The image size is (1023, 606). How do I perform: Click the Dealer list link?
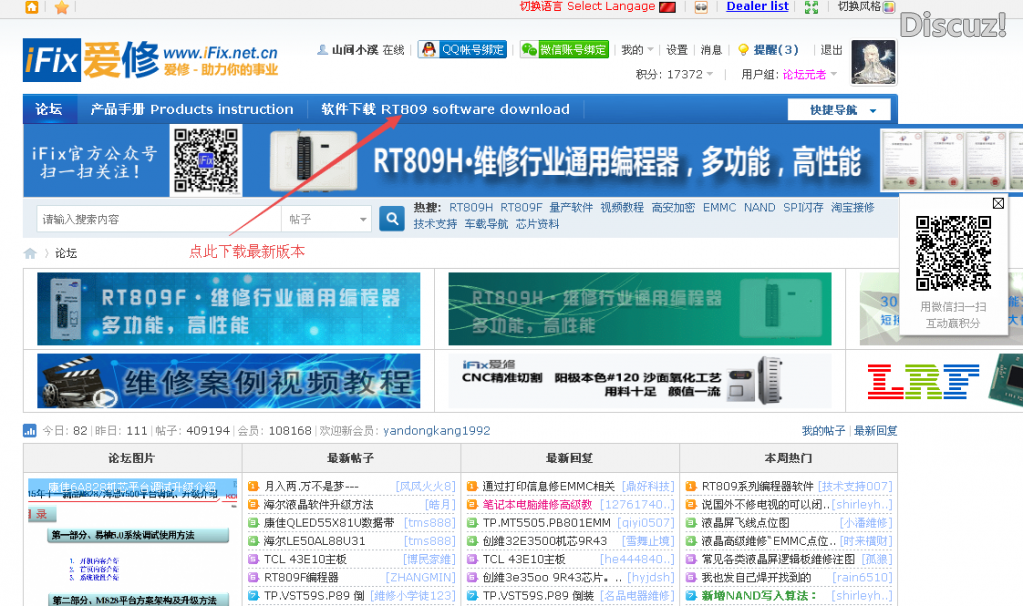pos(757,7)
